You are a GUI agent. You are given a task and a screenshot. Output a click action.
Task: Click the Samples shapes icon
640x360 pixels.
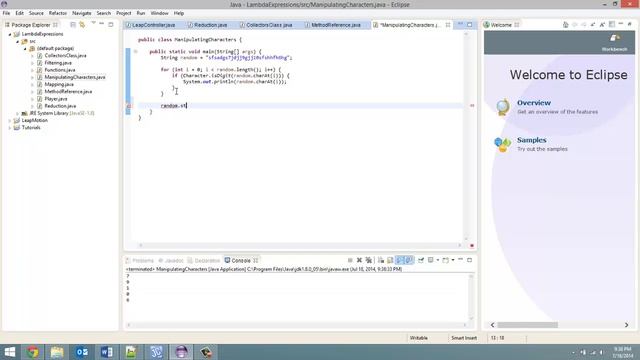pos(502,144)
